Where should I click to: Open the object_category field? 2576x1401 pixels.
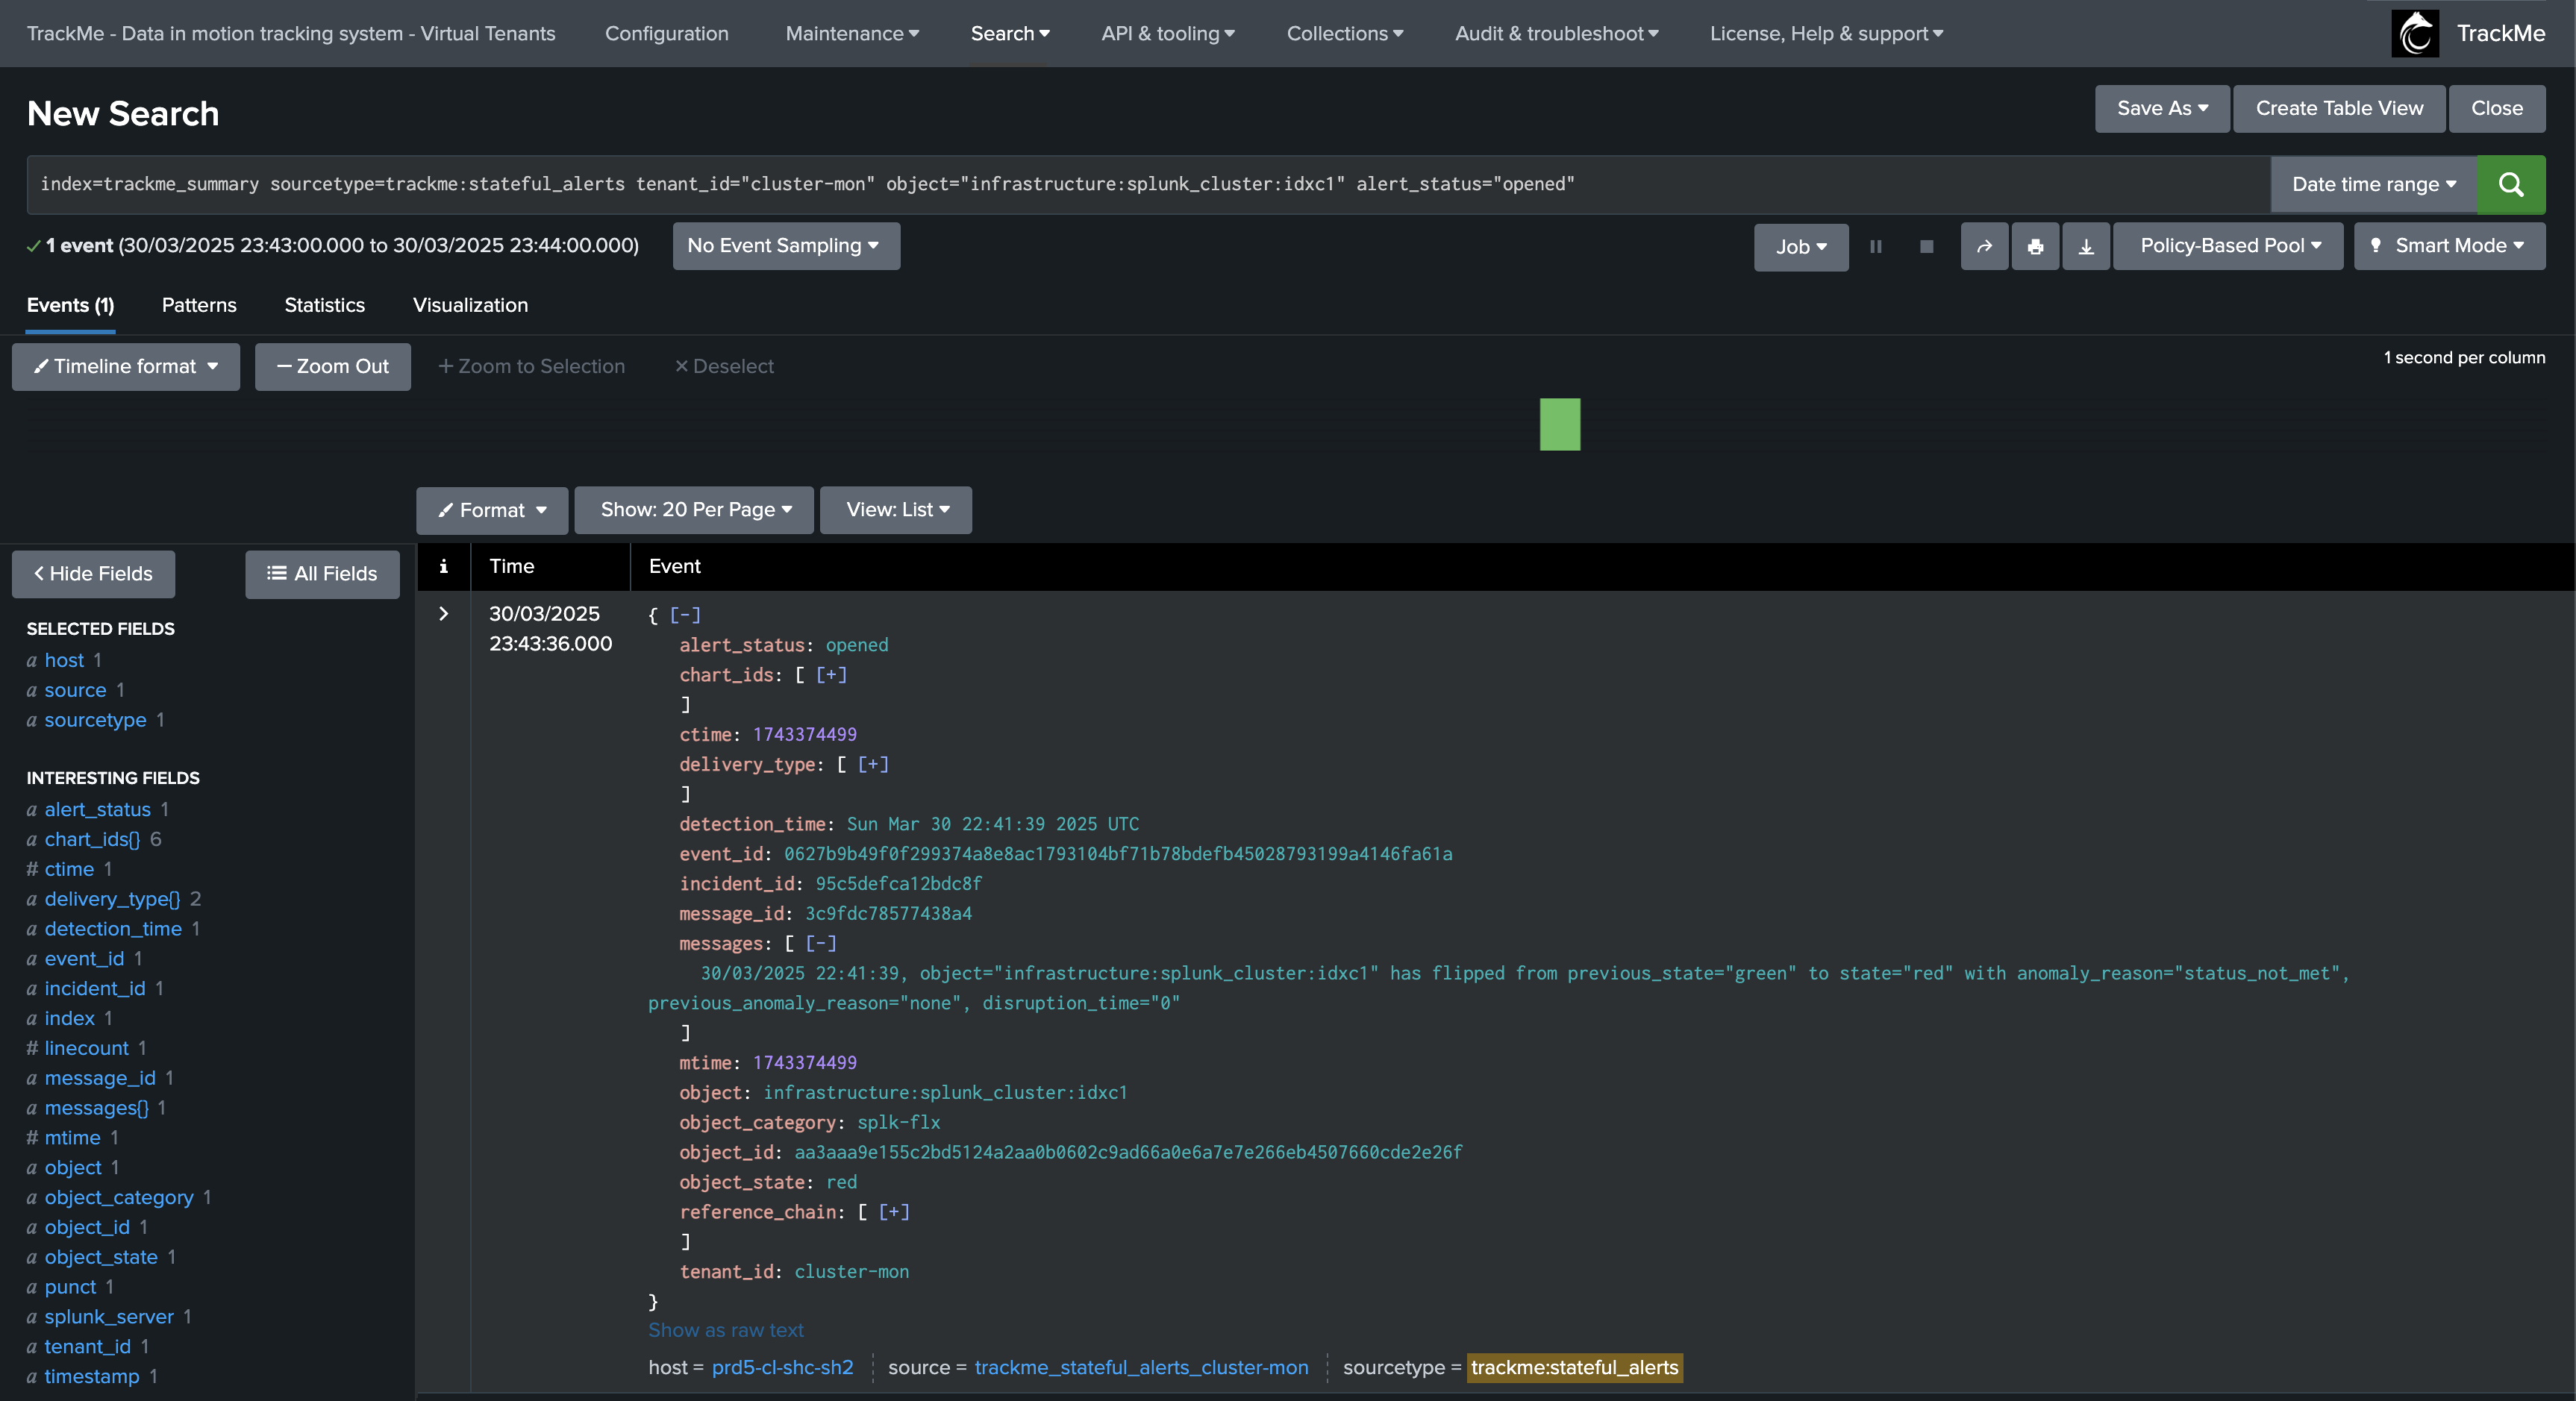point(119,1197)
